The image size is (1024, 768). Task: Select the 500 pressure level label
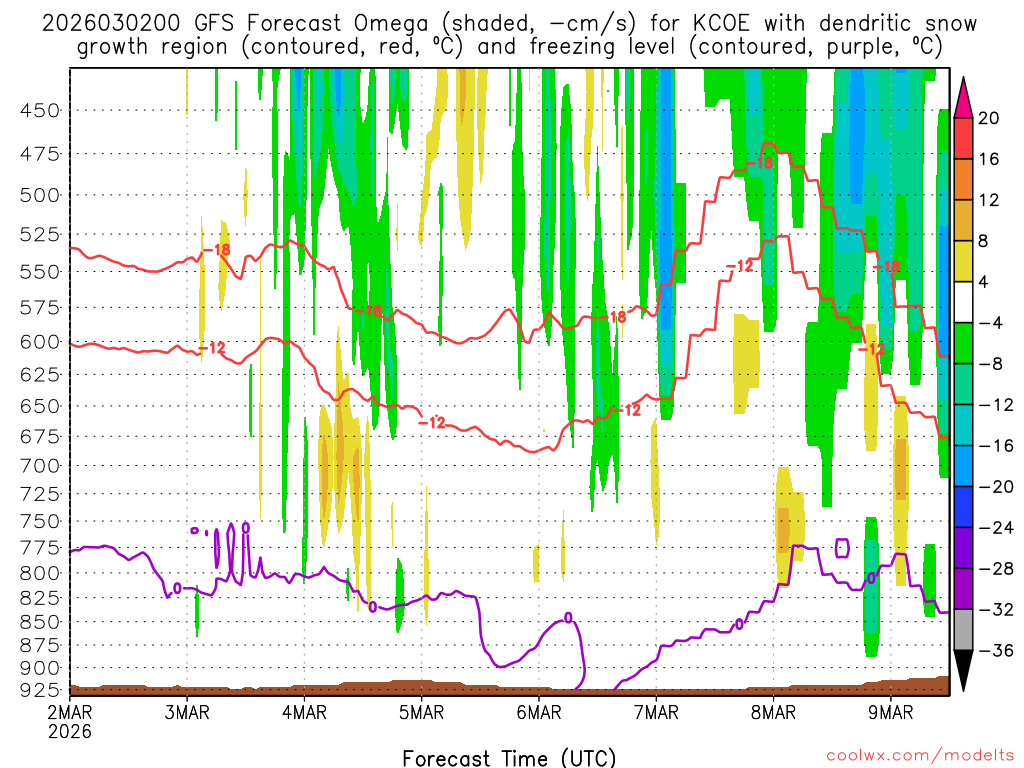coord(40,195)
